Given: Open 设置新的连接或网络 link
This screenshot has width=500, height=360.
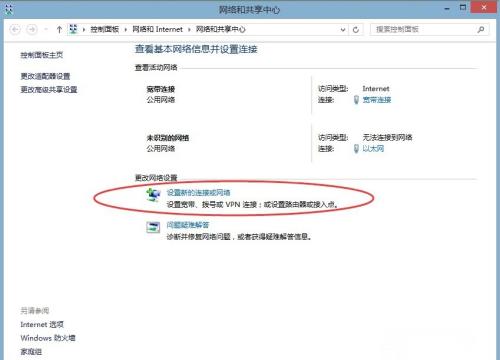Looking at the screenshot, I should (198, 193).
